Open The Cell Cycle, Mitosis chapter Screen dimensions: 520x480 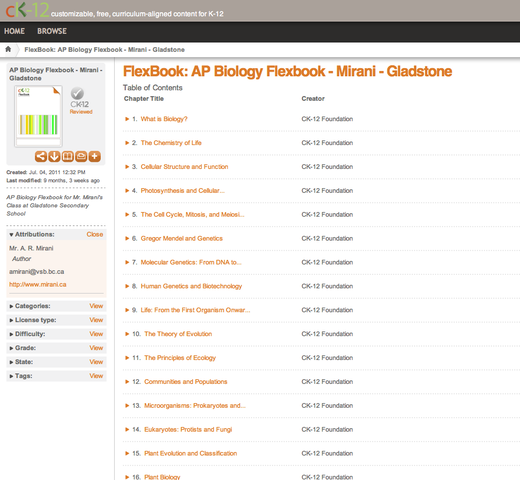(x=192, y=215)
